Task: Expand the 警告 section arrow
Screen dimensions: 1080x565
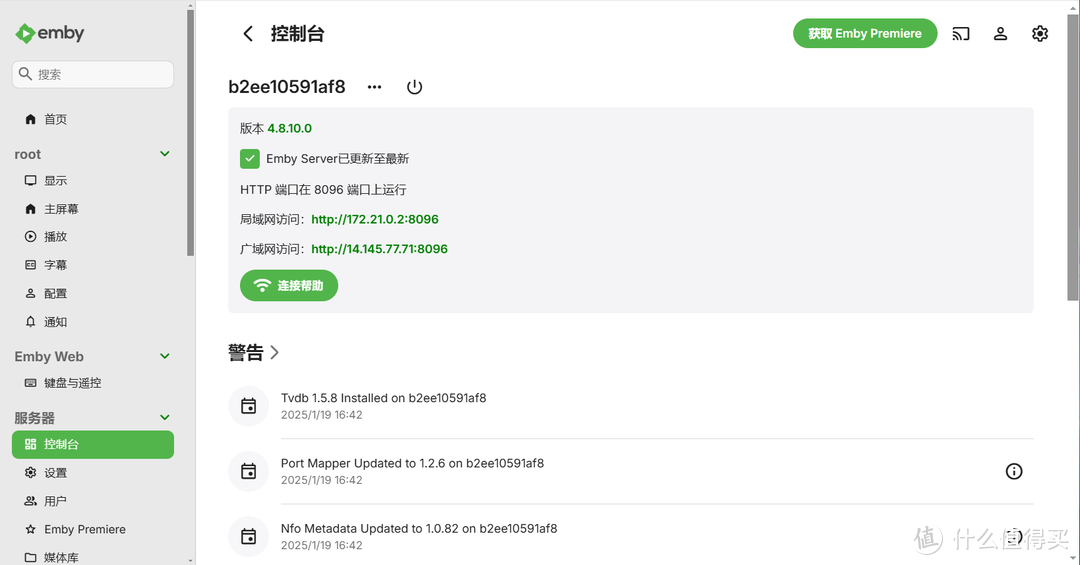Action: point(274,353)
